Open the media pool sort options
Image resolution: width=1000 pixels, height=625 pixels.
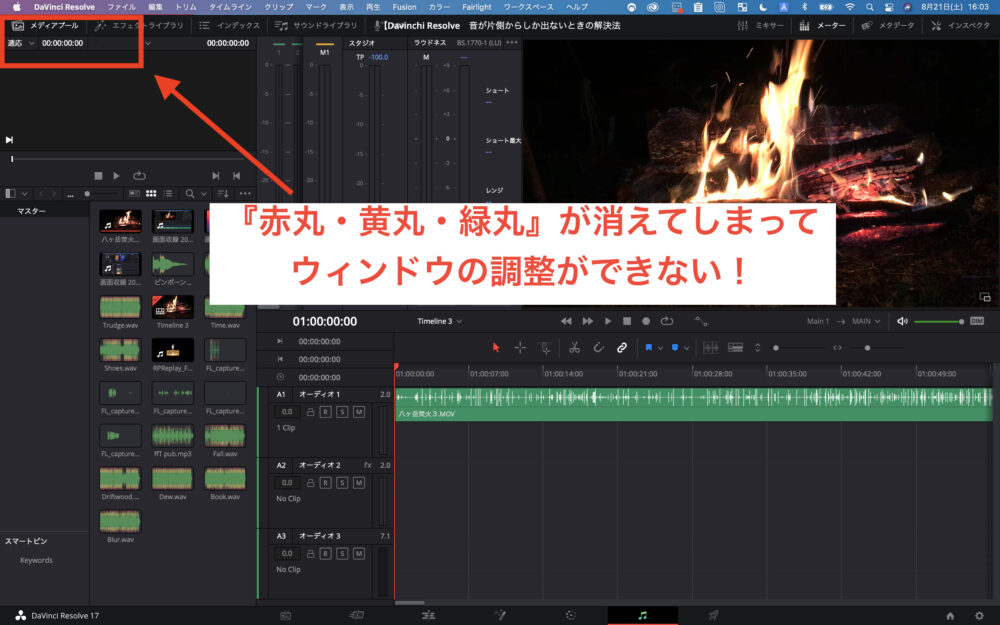point(223,193)
